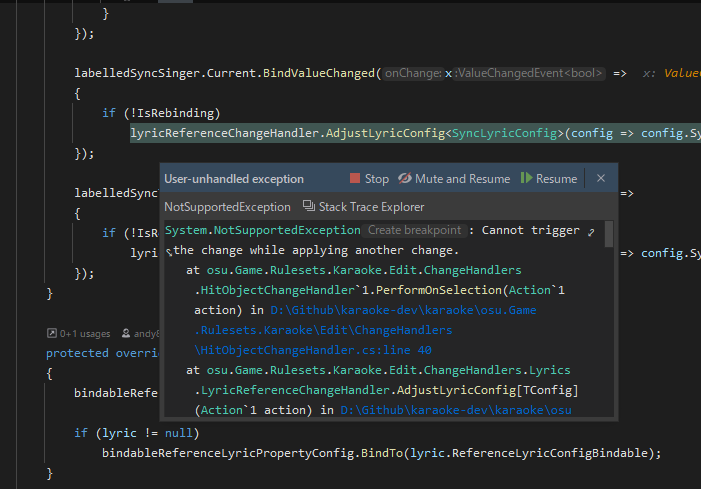This screenshot has width=701, height=489.
Task: Resume execution with the Resume button
Action: point(549,179)
